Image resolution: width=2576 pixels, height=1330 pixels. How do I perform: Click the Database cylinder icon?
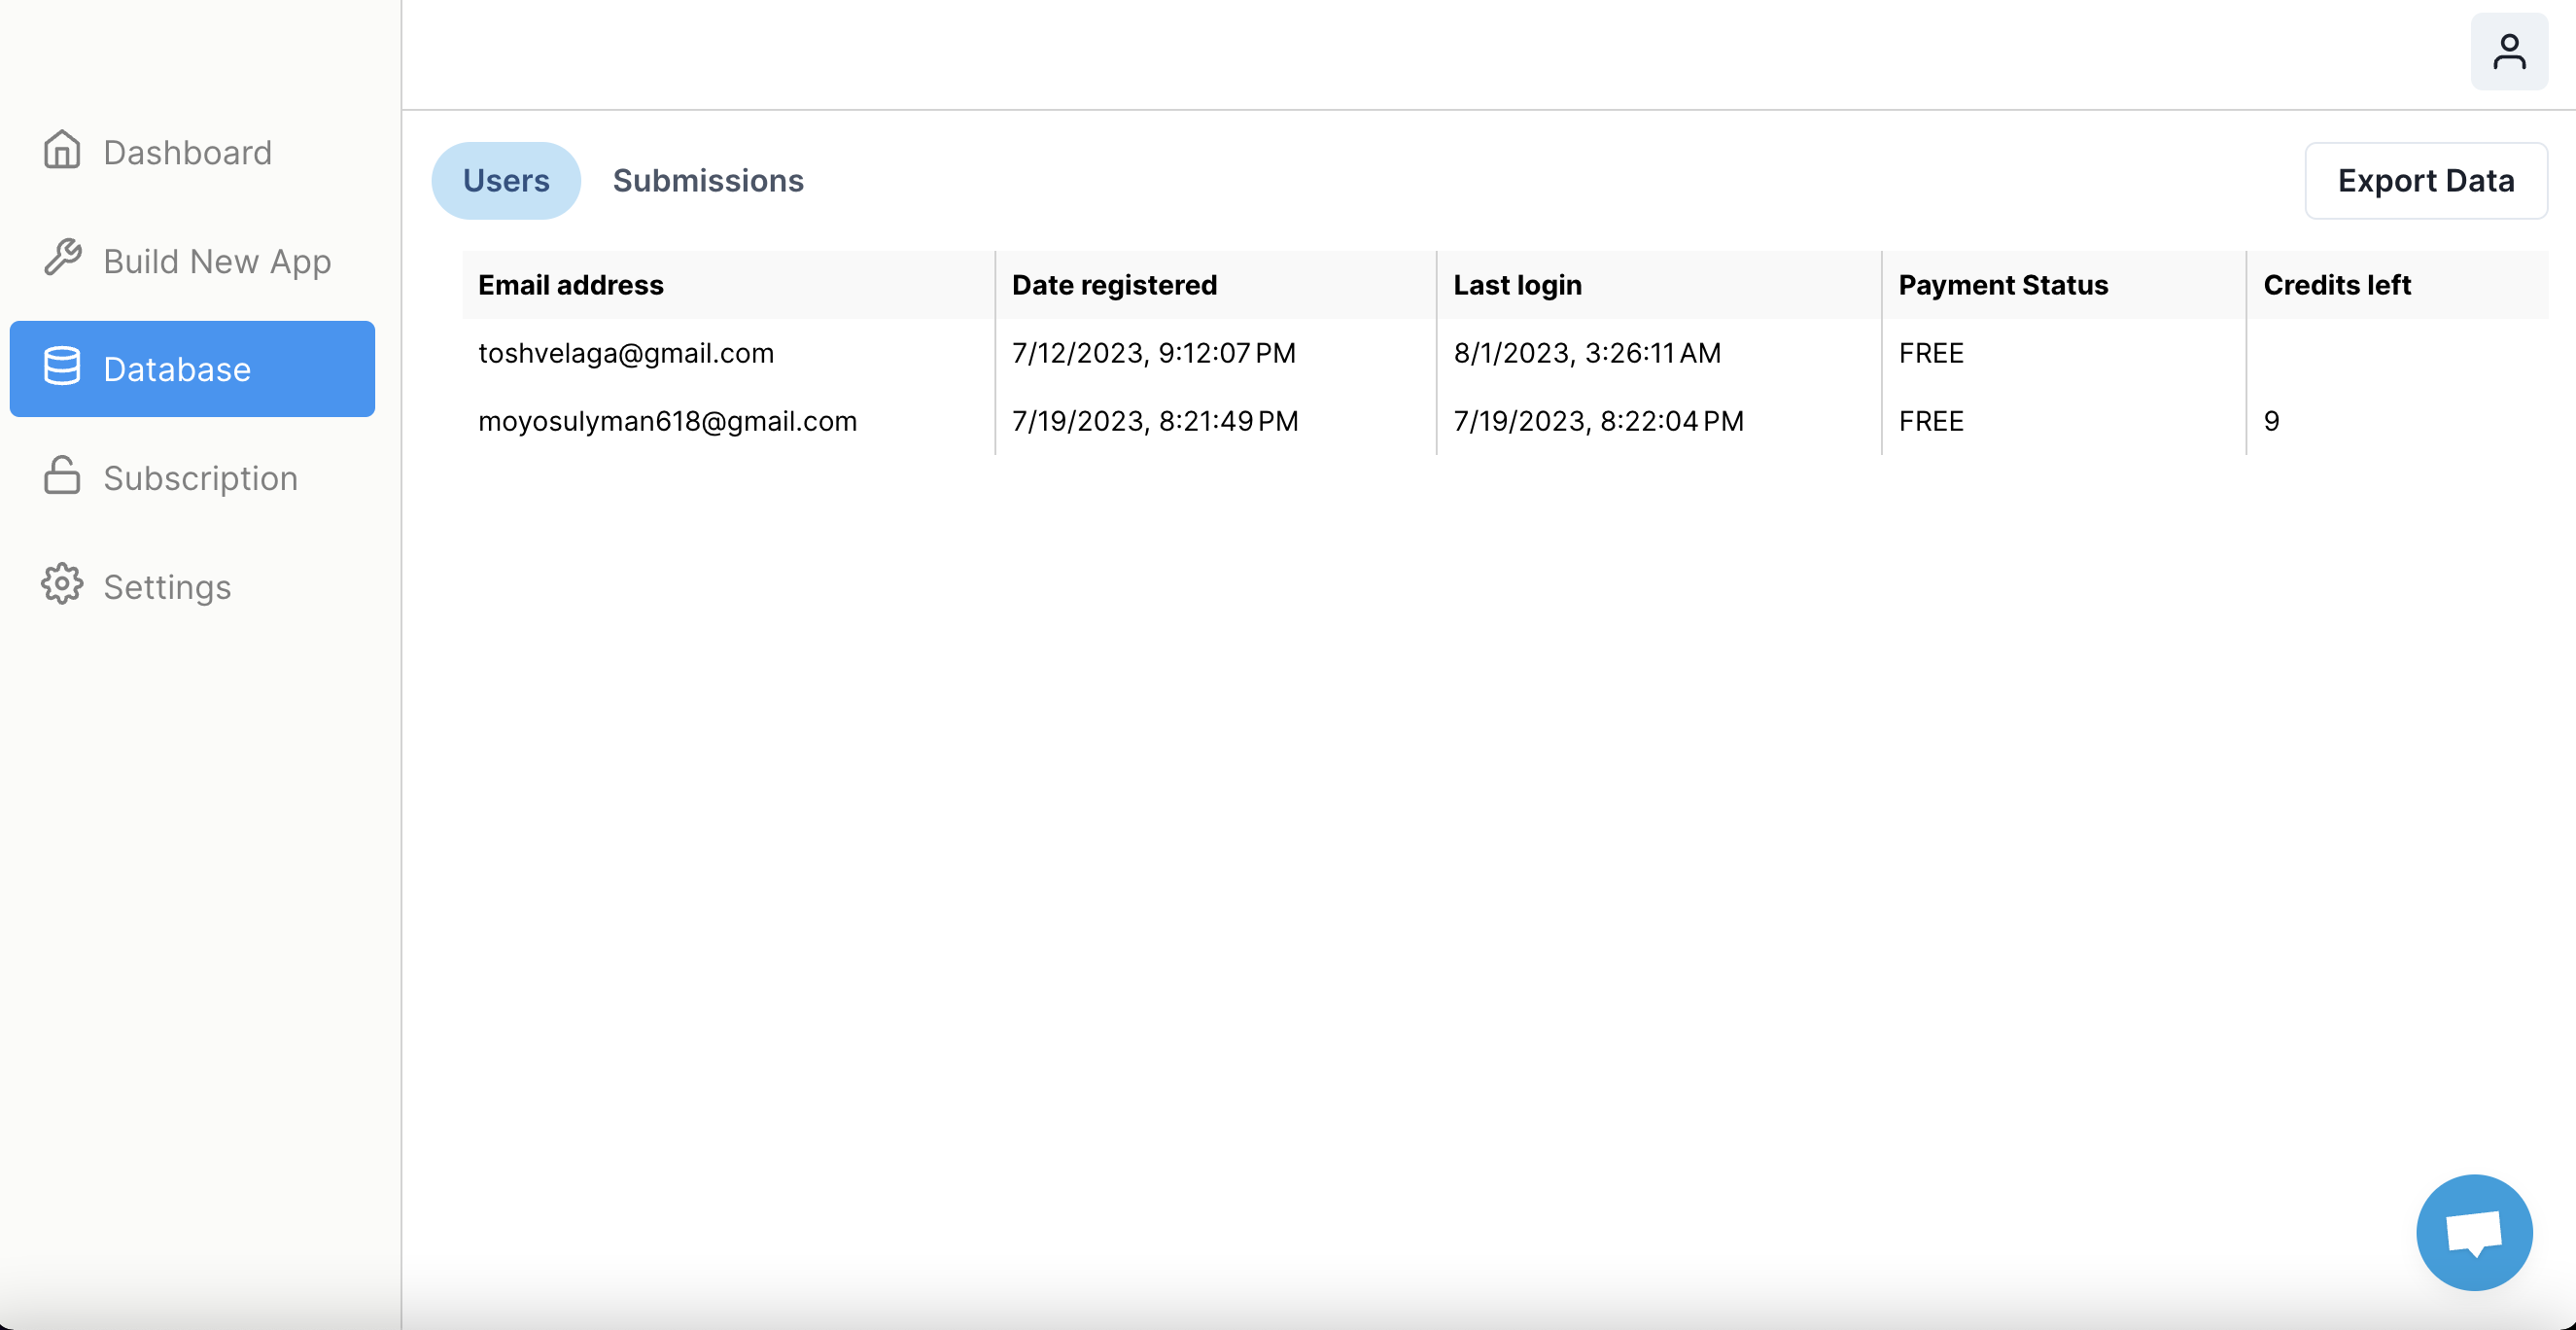[x=62, y=367]
